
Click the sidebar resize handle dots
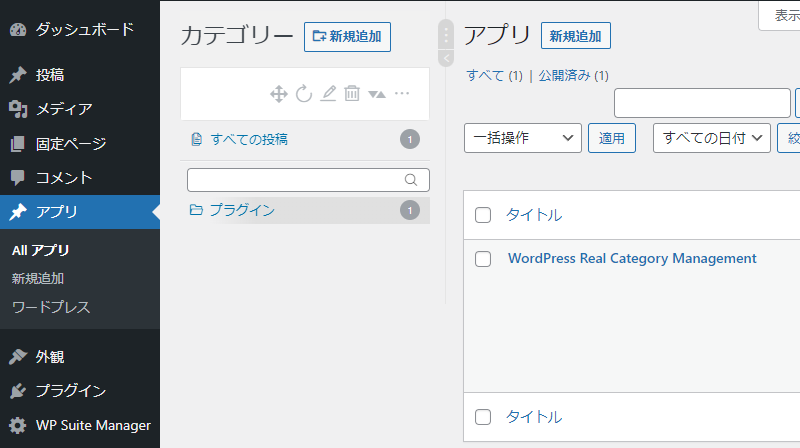coord(446,35)
